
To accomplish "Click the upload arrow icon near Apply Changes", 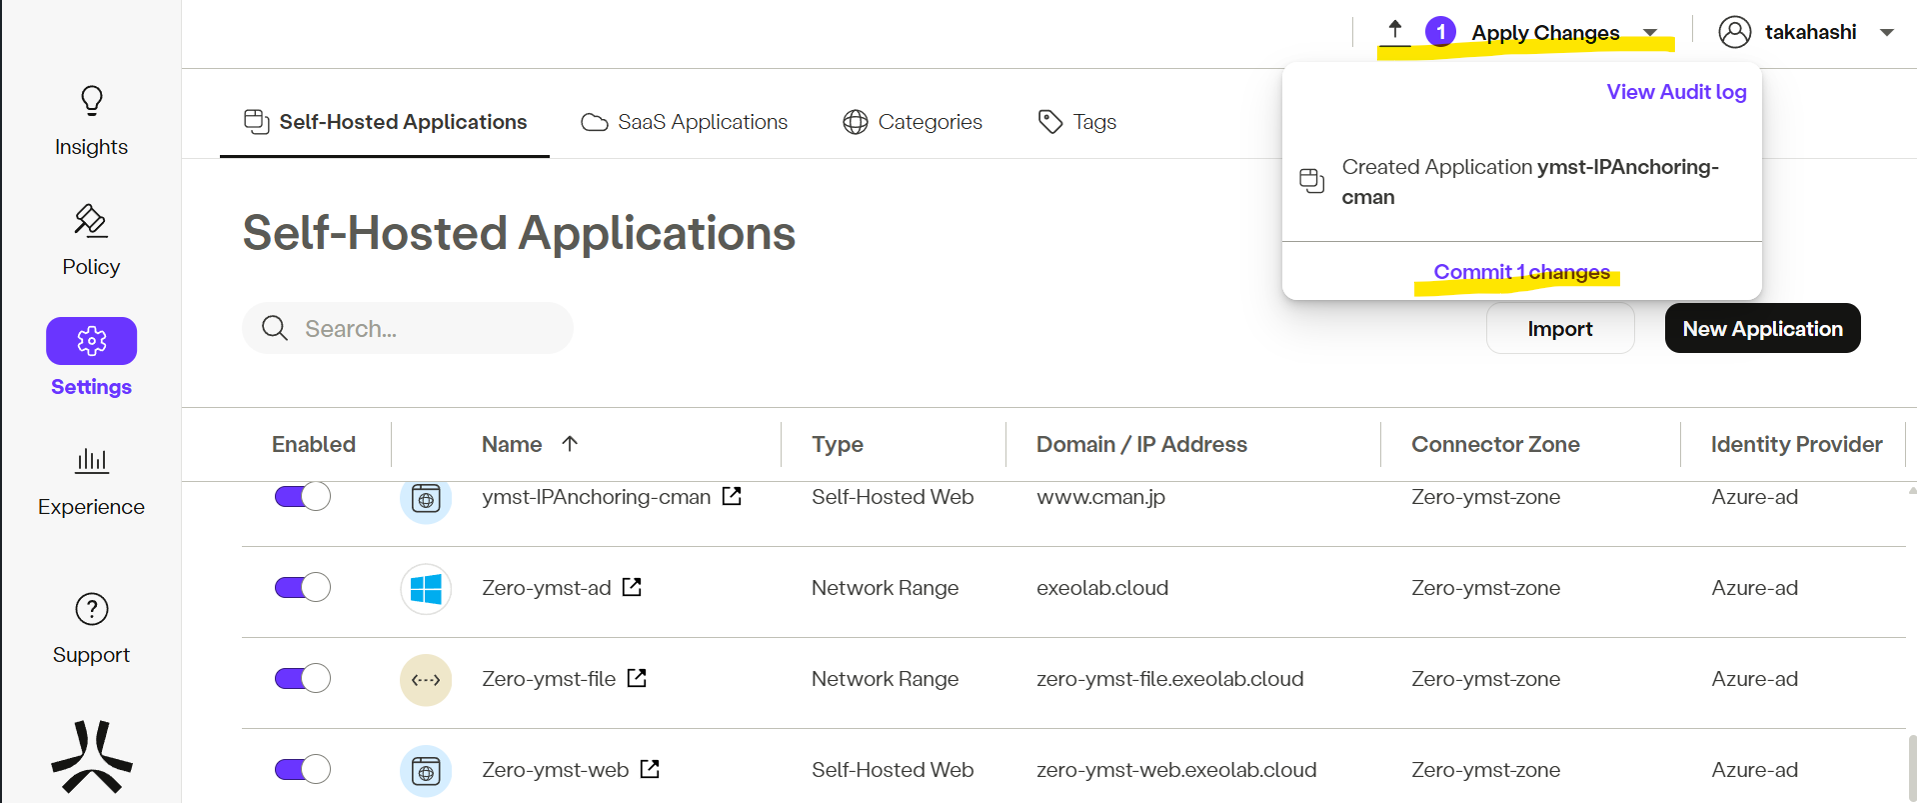I will (1395, 30).
